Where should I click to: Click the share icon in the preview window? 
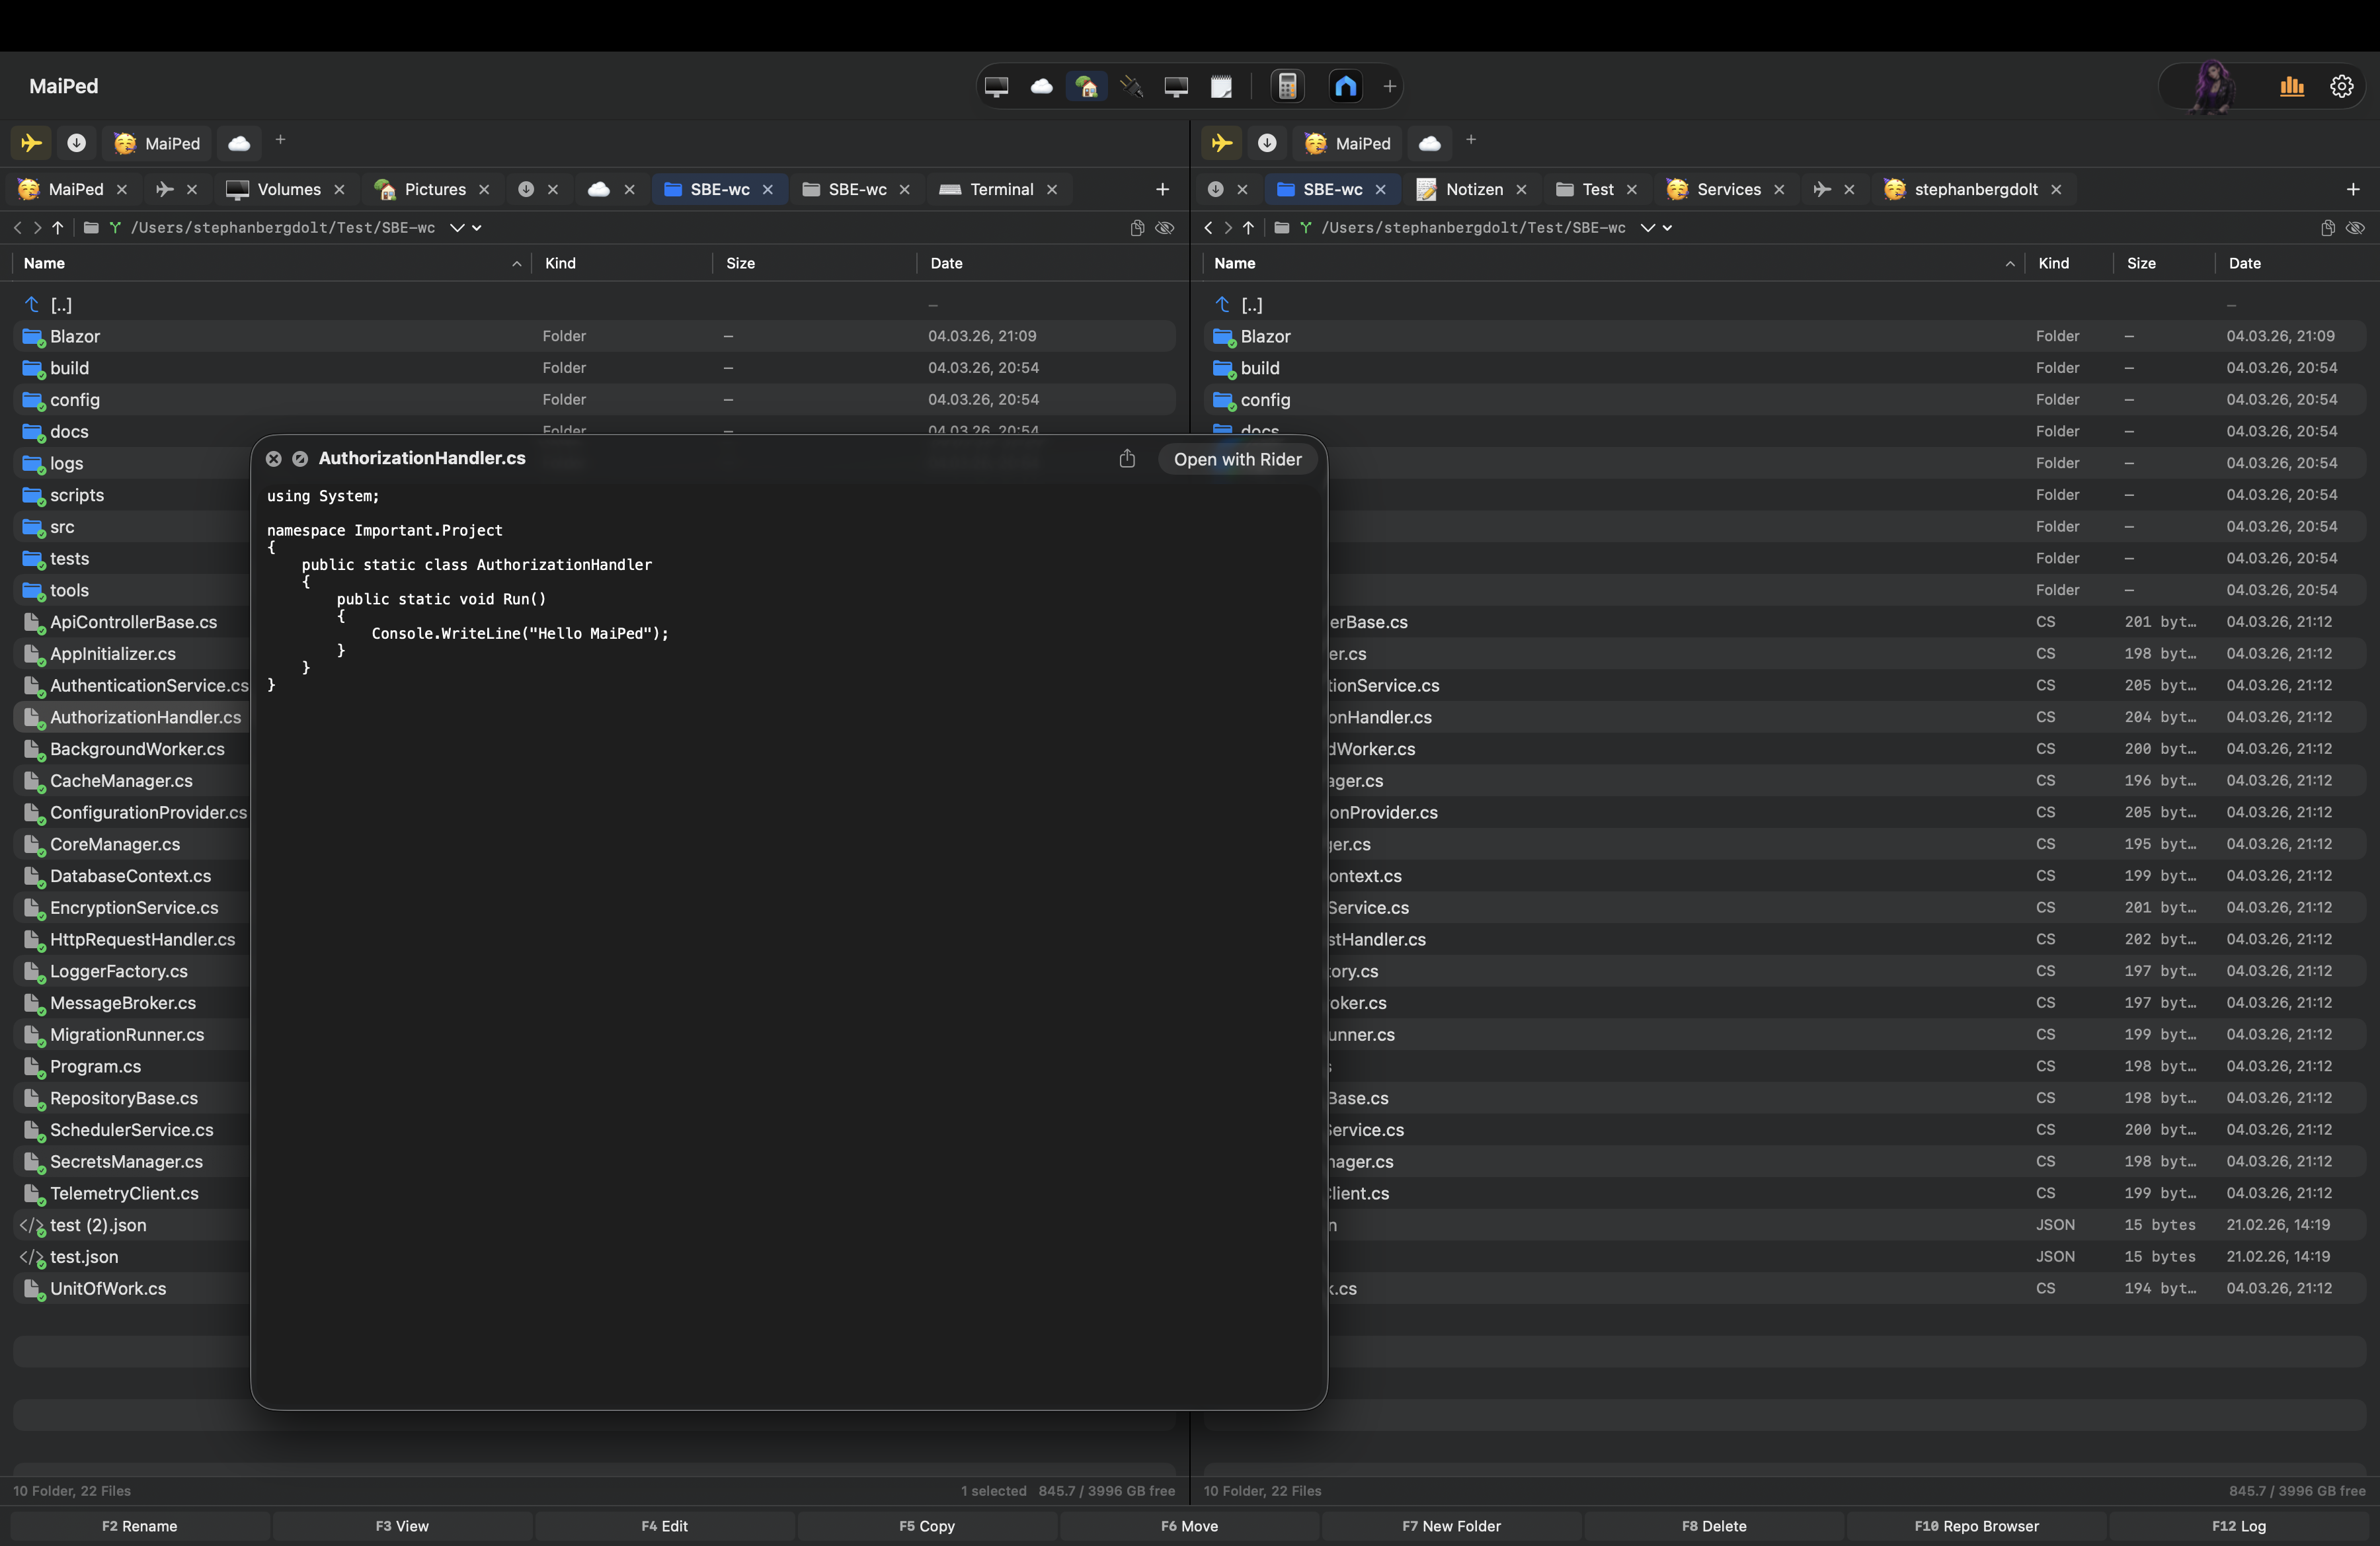click(x=1127, y=458)
